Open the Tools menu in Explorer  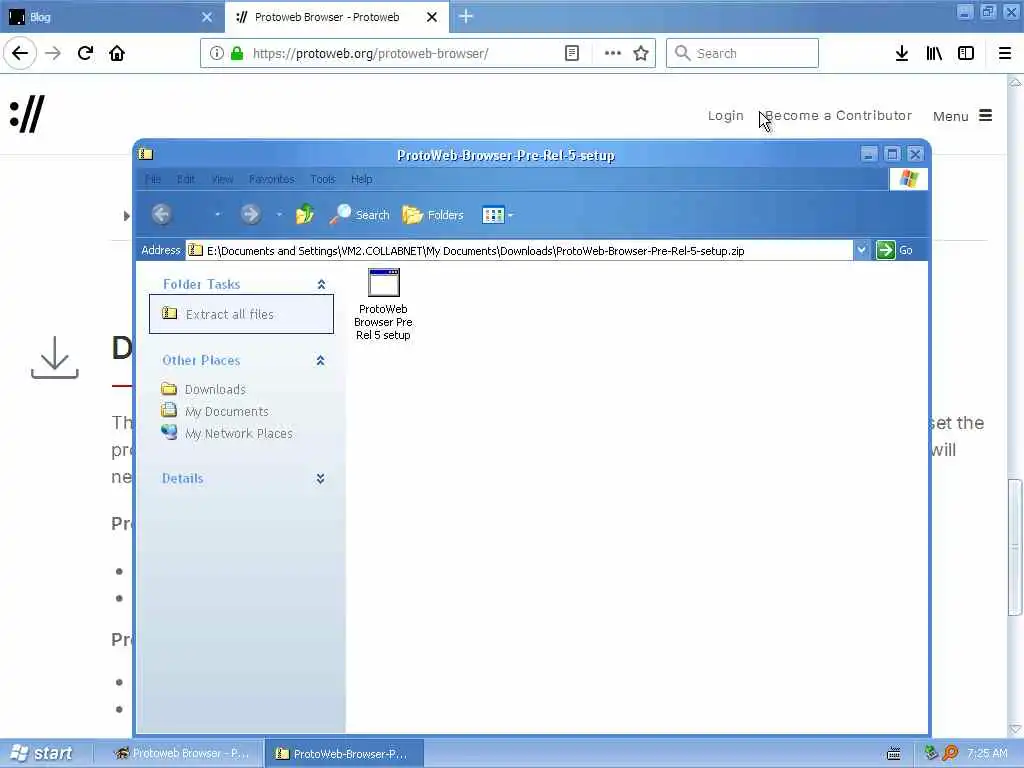point(323,179)
